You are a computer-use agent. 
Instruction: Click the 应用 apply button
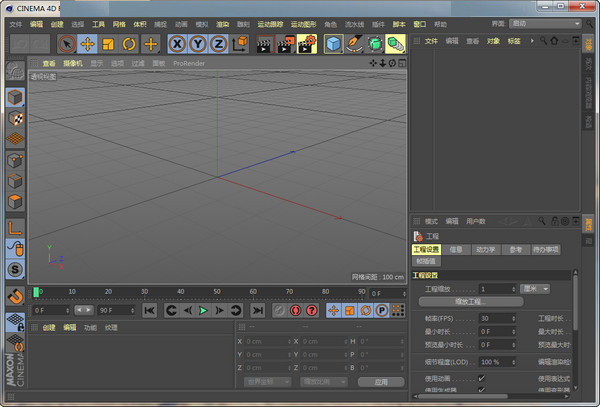[381, 381]
